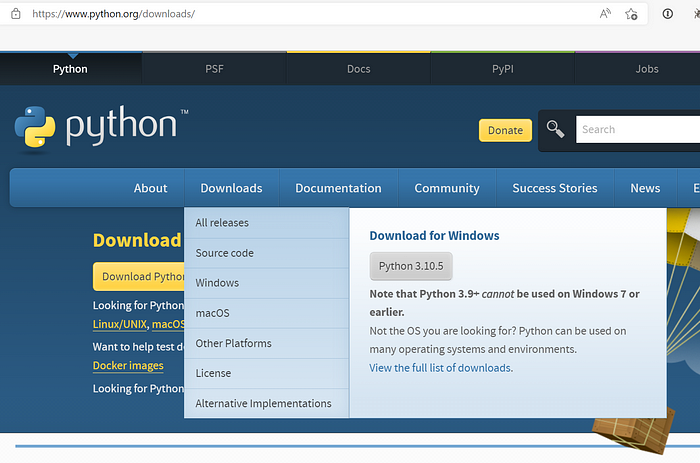Click the magnifying glass search icon
This screenshot has width=700, height=463.
[555, 129]
